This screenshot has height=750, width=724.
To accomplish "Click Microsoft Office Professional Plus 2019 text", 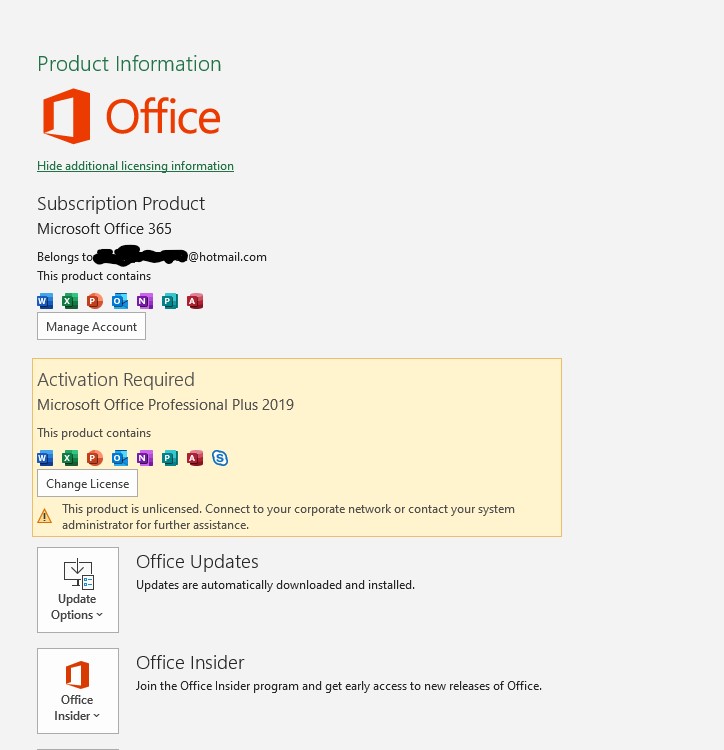I will (165, 405).
